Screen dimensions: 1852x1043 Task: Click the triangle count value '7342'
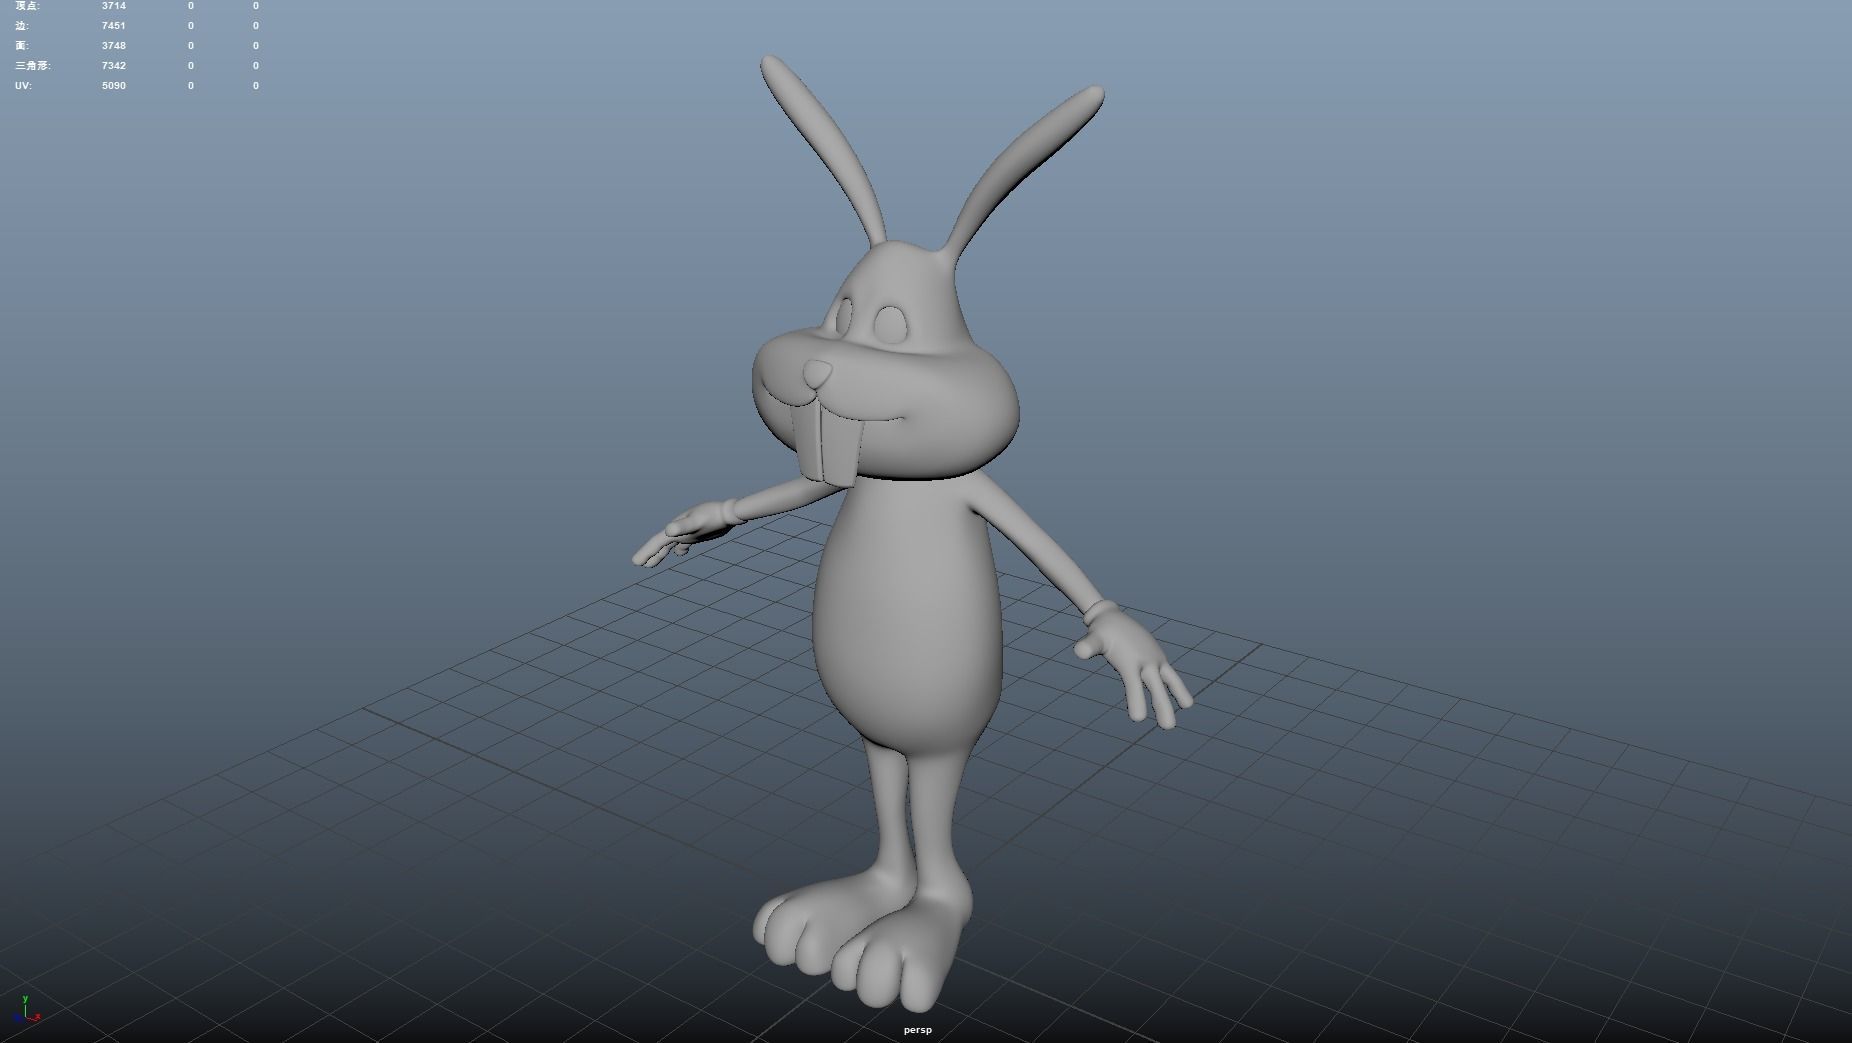pos(114,66)
